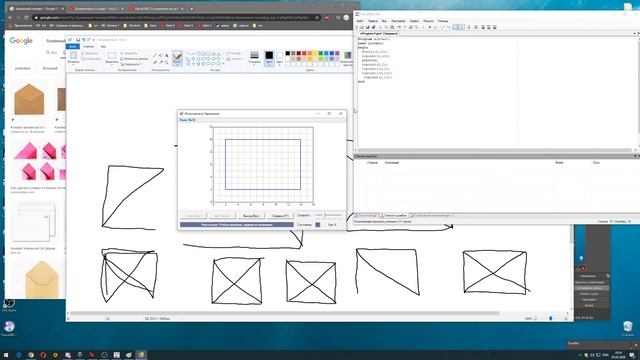Viewport: 640px width, 360px height.
Task: Click the Chrome reload icon
Action: (26, 18)
